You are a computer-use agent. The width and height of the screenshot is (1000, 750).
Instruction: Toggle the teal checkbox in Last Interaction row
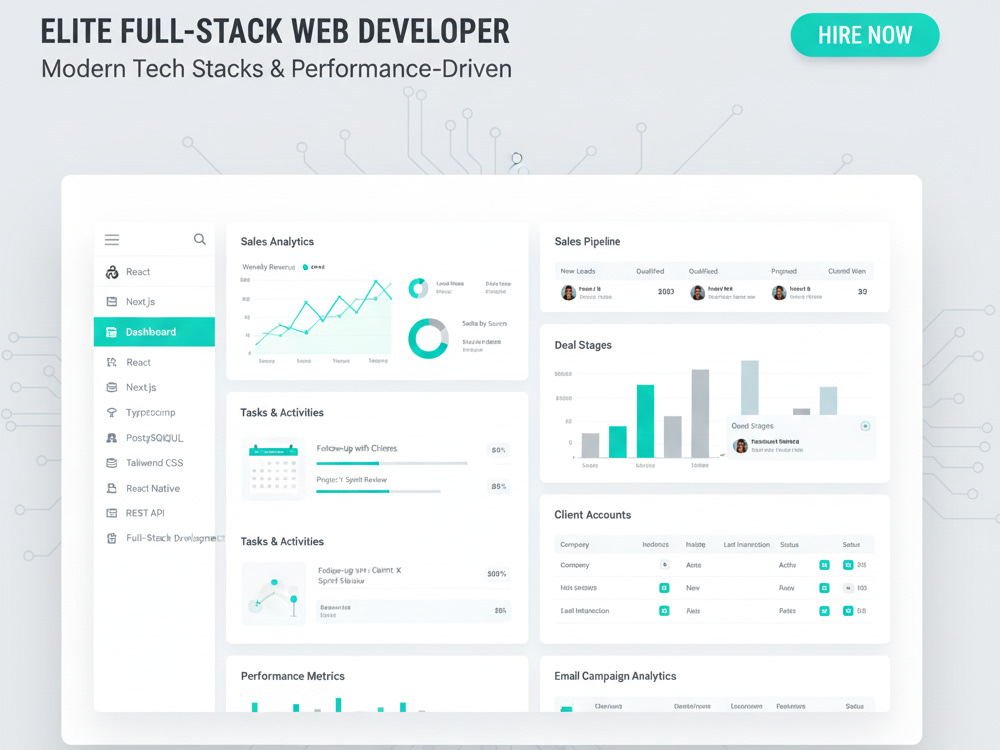tap(664, 611)
